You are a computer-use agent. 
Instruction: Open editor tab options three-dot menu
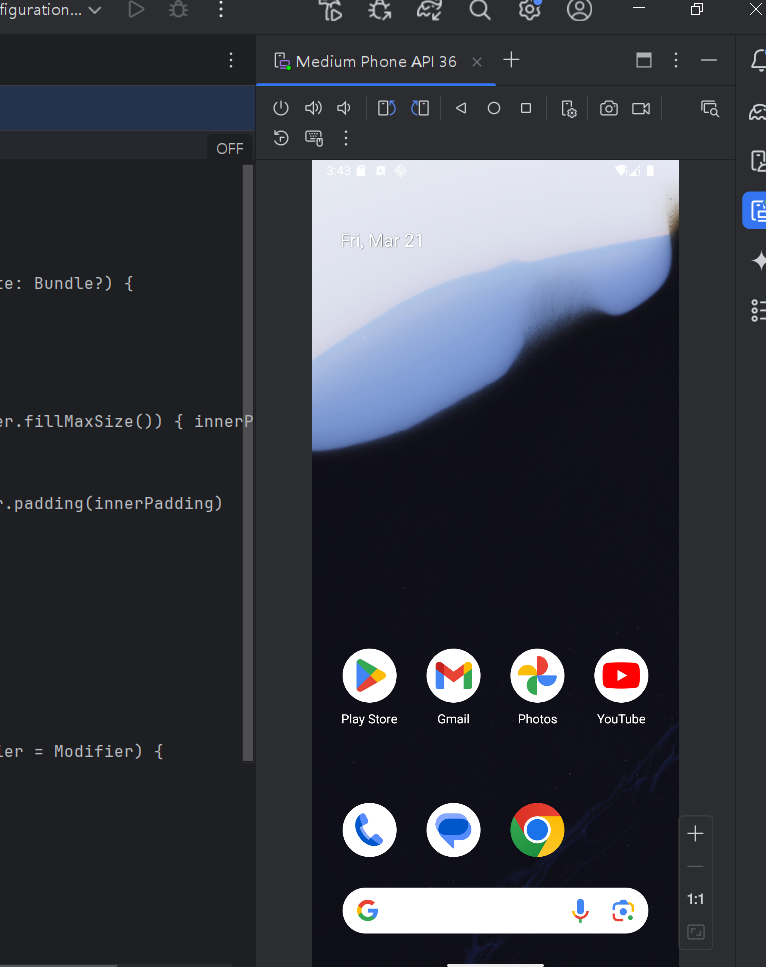pos(231,60)
